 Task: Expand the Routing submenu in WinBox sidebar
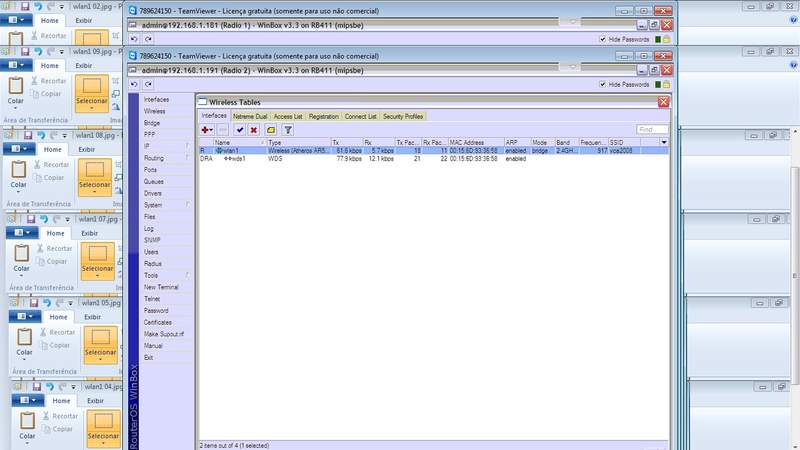(x=166, y=158)
